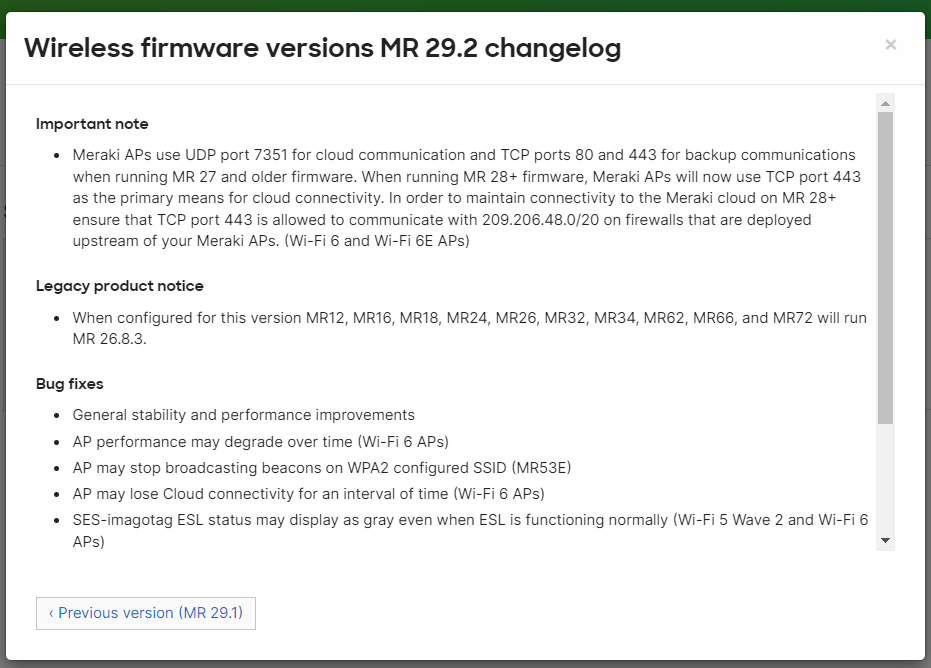Click the scrollbar track below the thumb
The width and height of the screenshot is (931, 668).
(x=884, y=480)
